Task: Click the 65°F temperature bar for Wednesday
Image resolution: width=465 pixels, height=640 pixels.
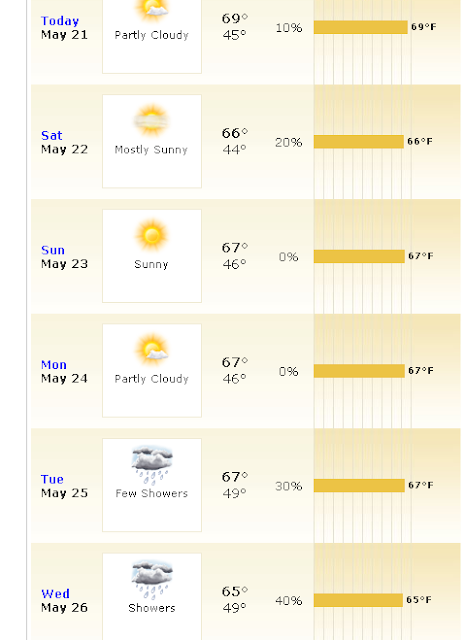Action: (x=358, y=600)
